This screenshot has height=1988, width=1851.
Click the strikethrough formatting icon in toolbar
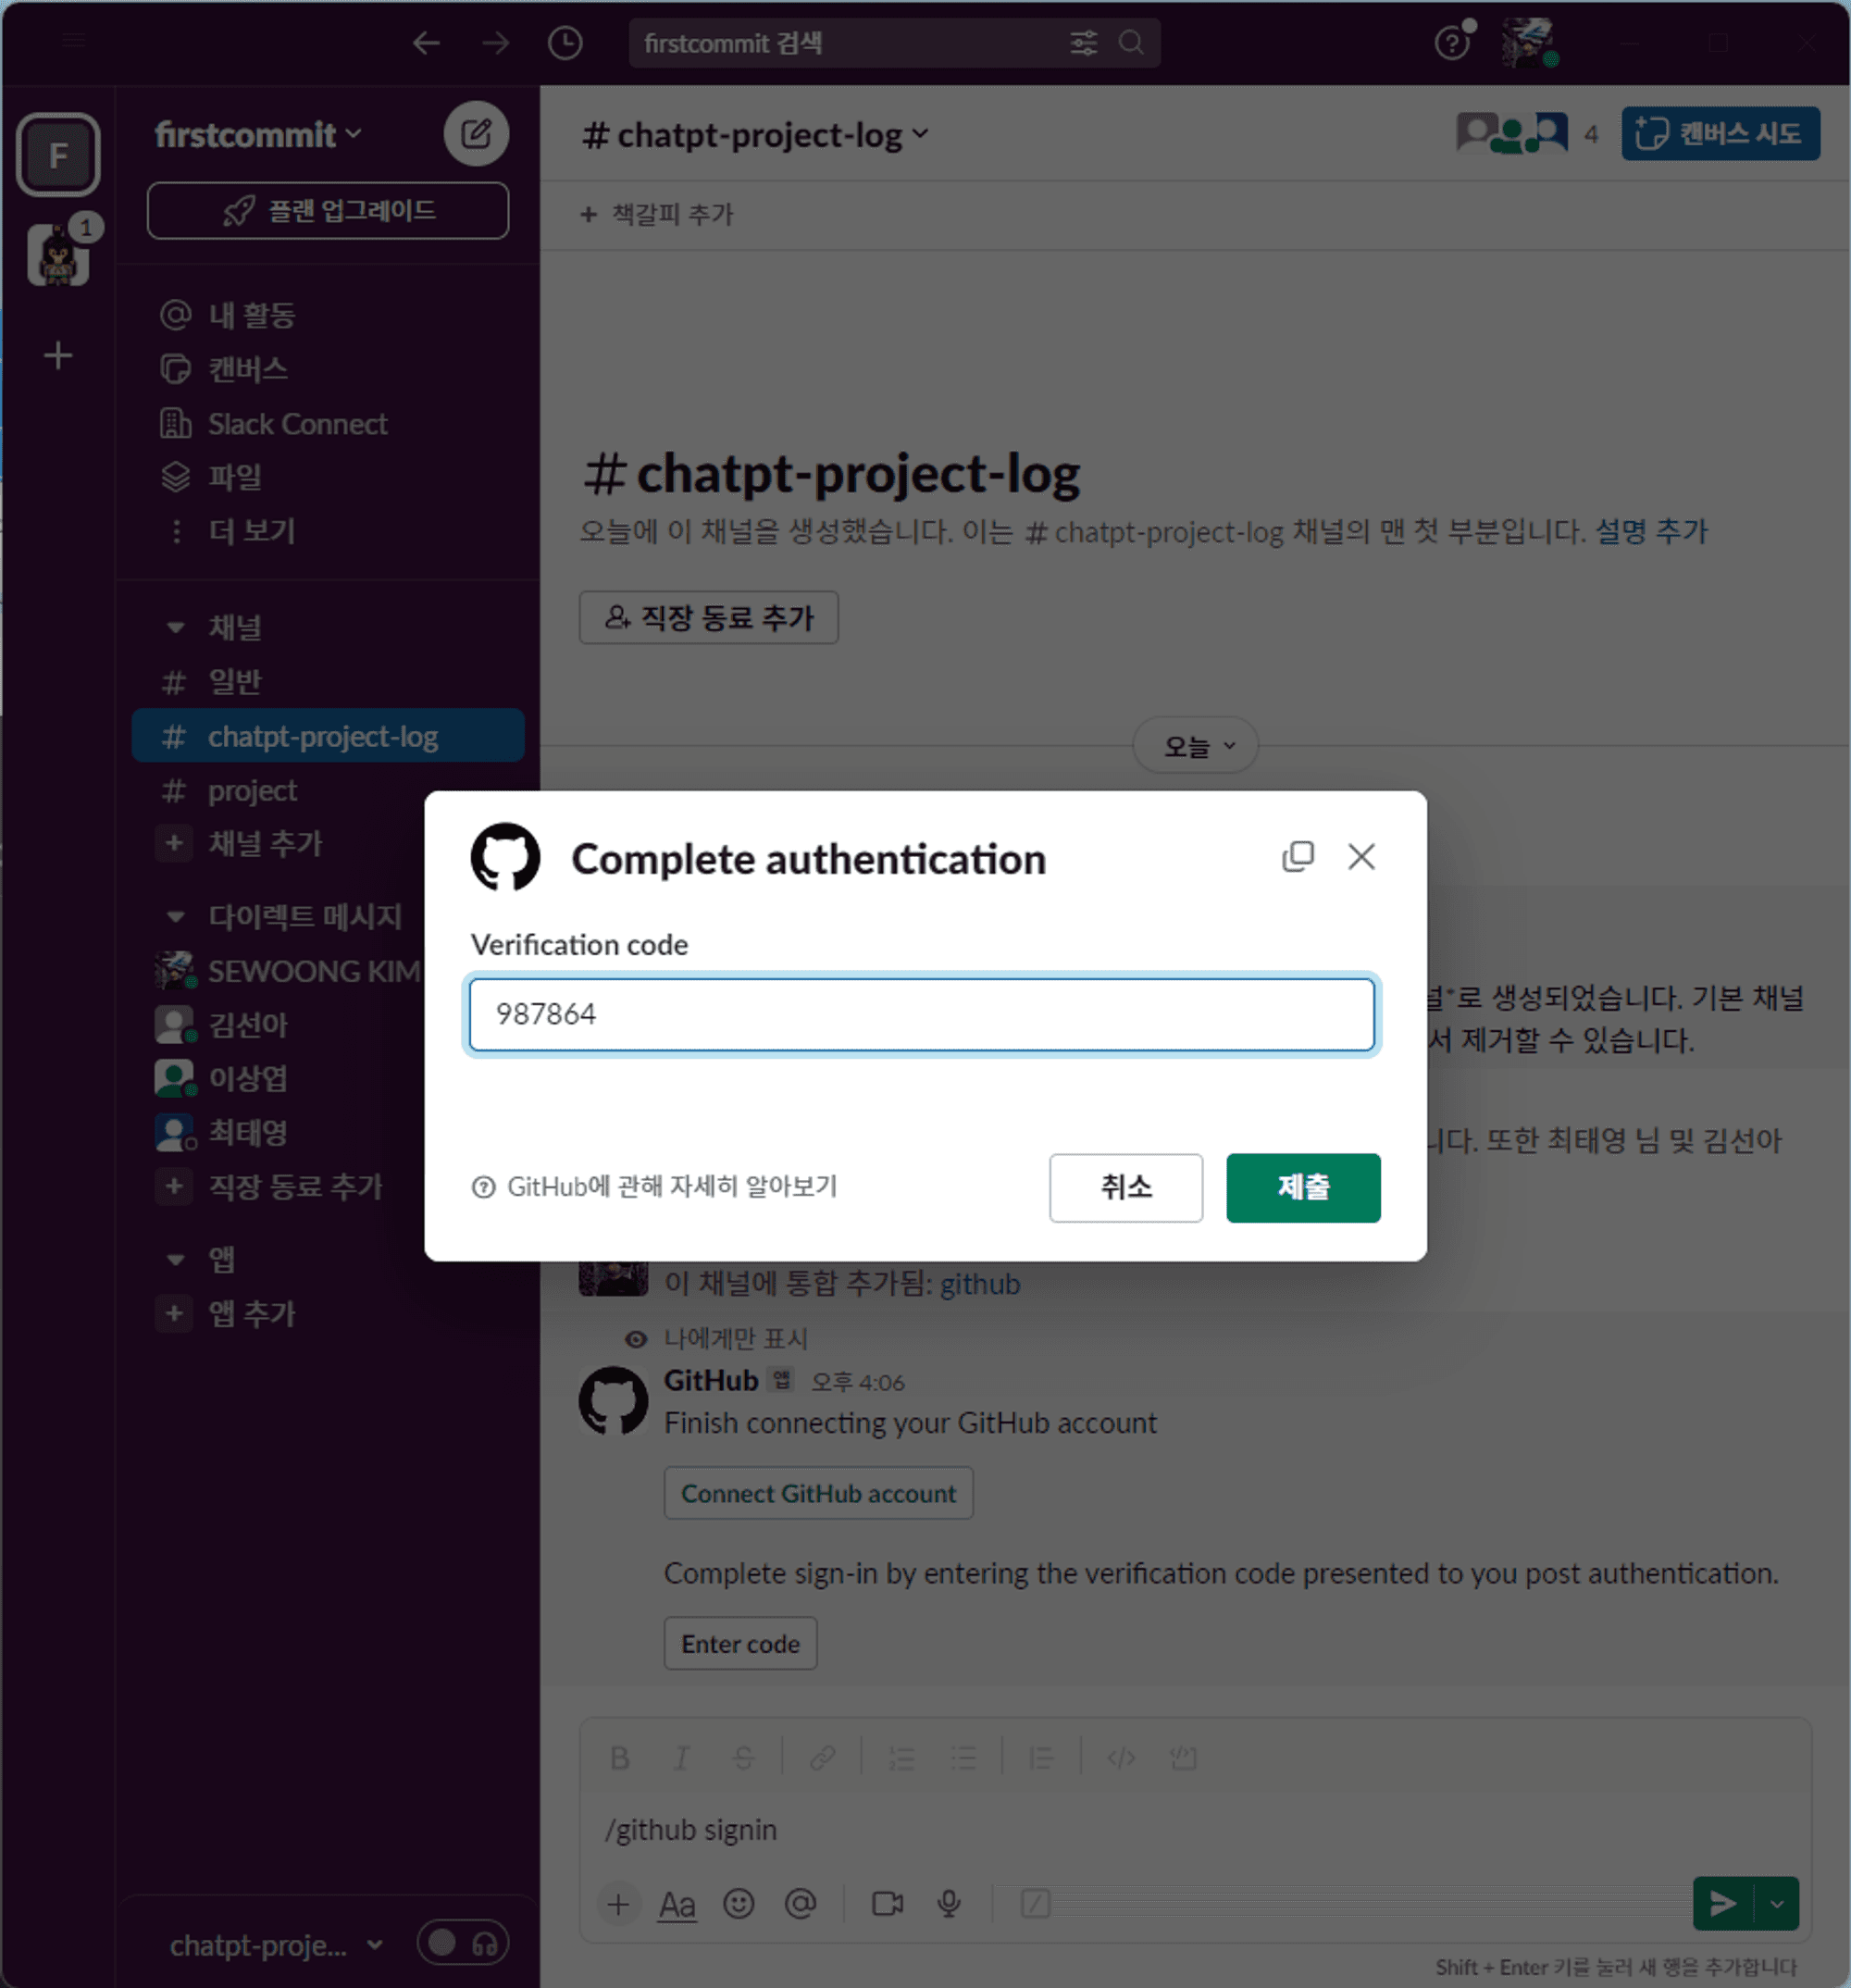click(x=745, y=1758)
